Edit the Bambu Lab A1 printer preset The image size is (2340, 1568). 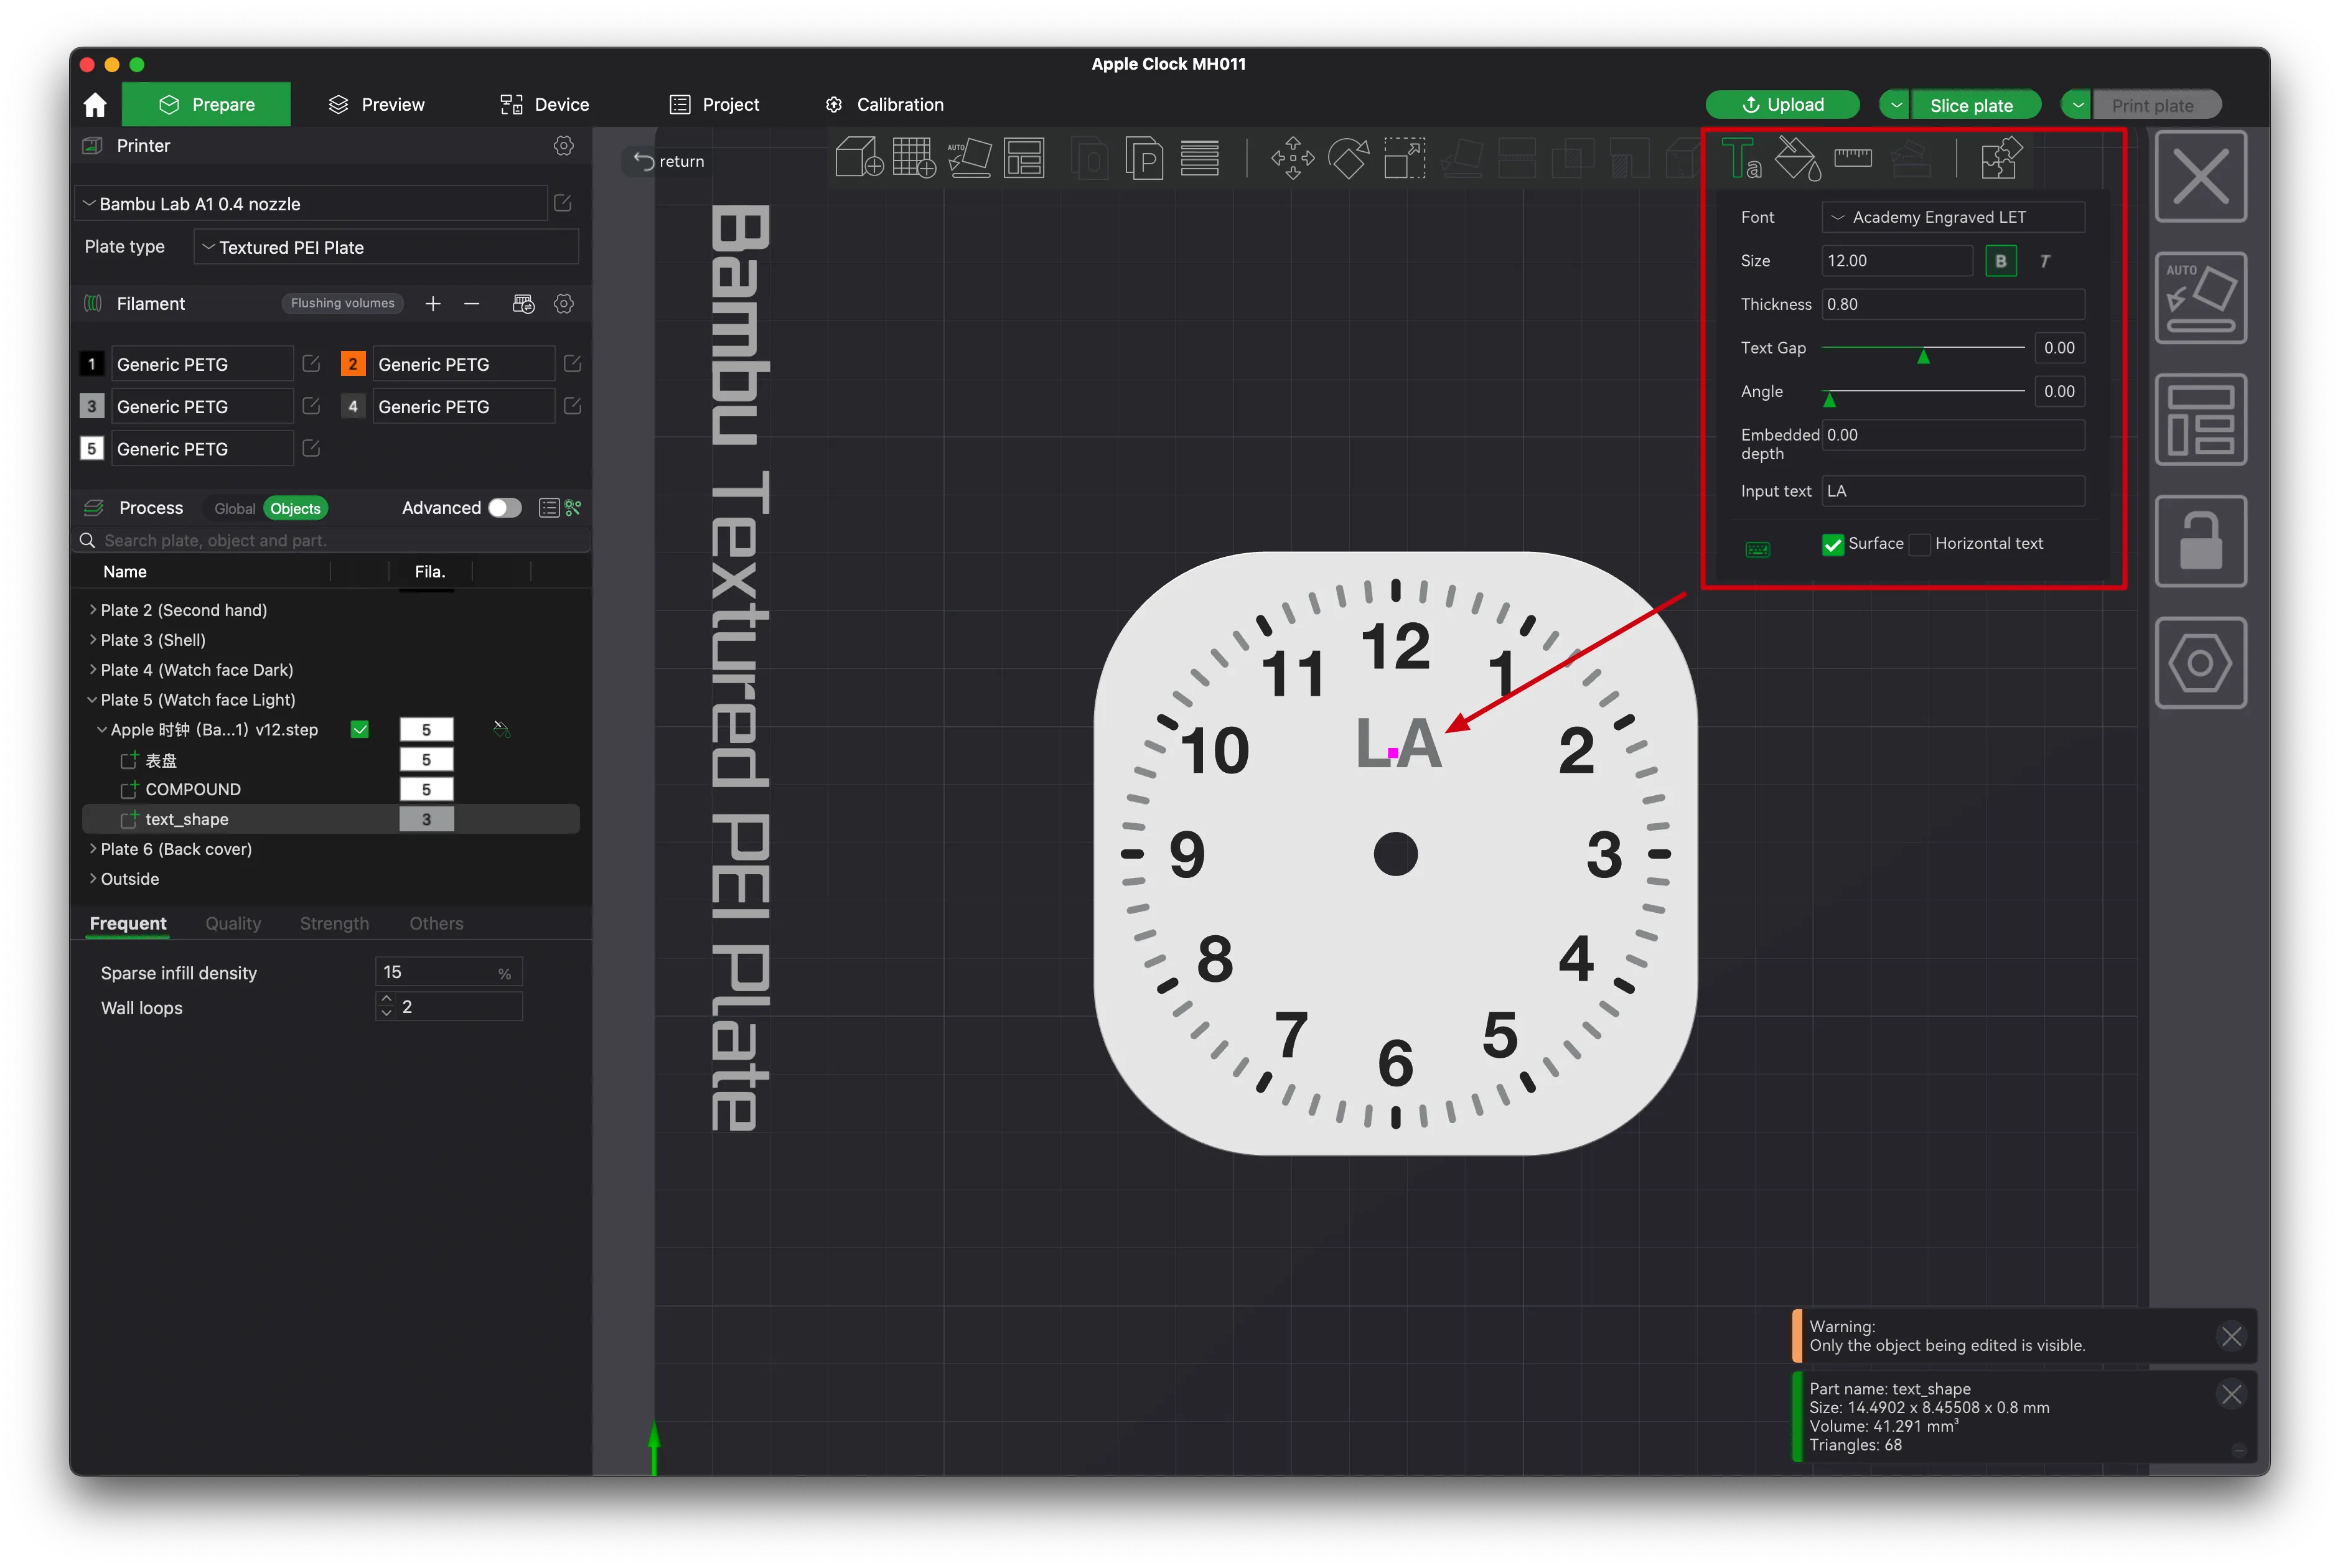click(563, 203)
